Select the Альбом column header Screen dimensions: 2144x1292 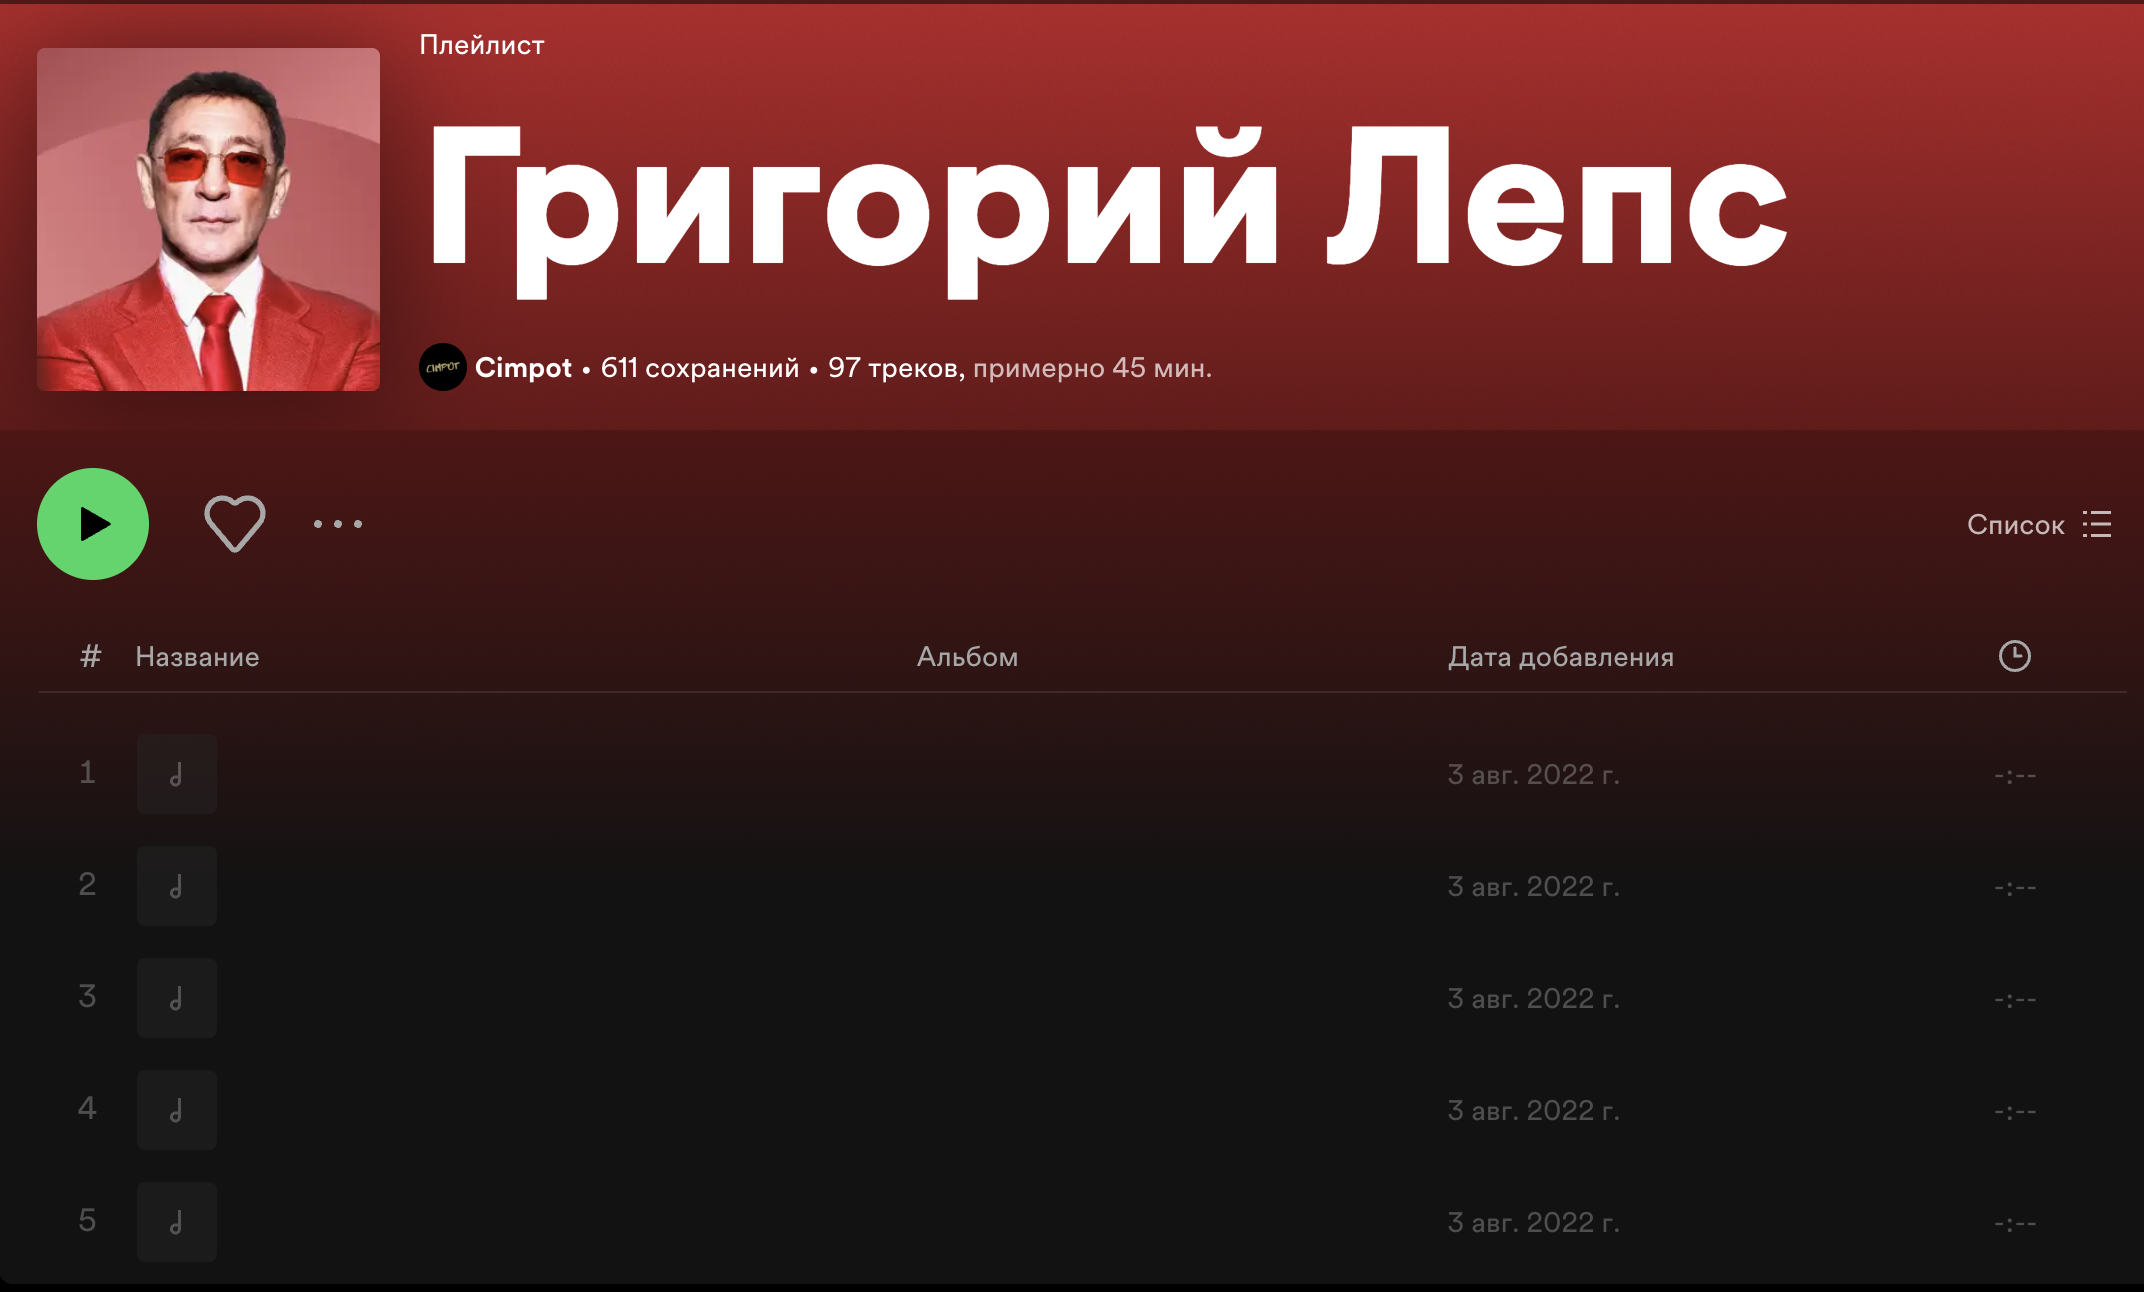967,657
